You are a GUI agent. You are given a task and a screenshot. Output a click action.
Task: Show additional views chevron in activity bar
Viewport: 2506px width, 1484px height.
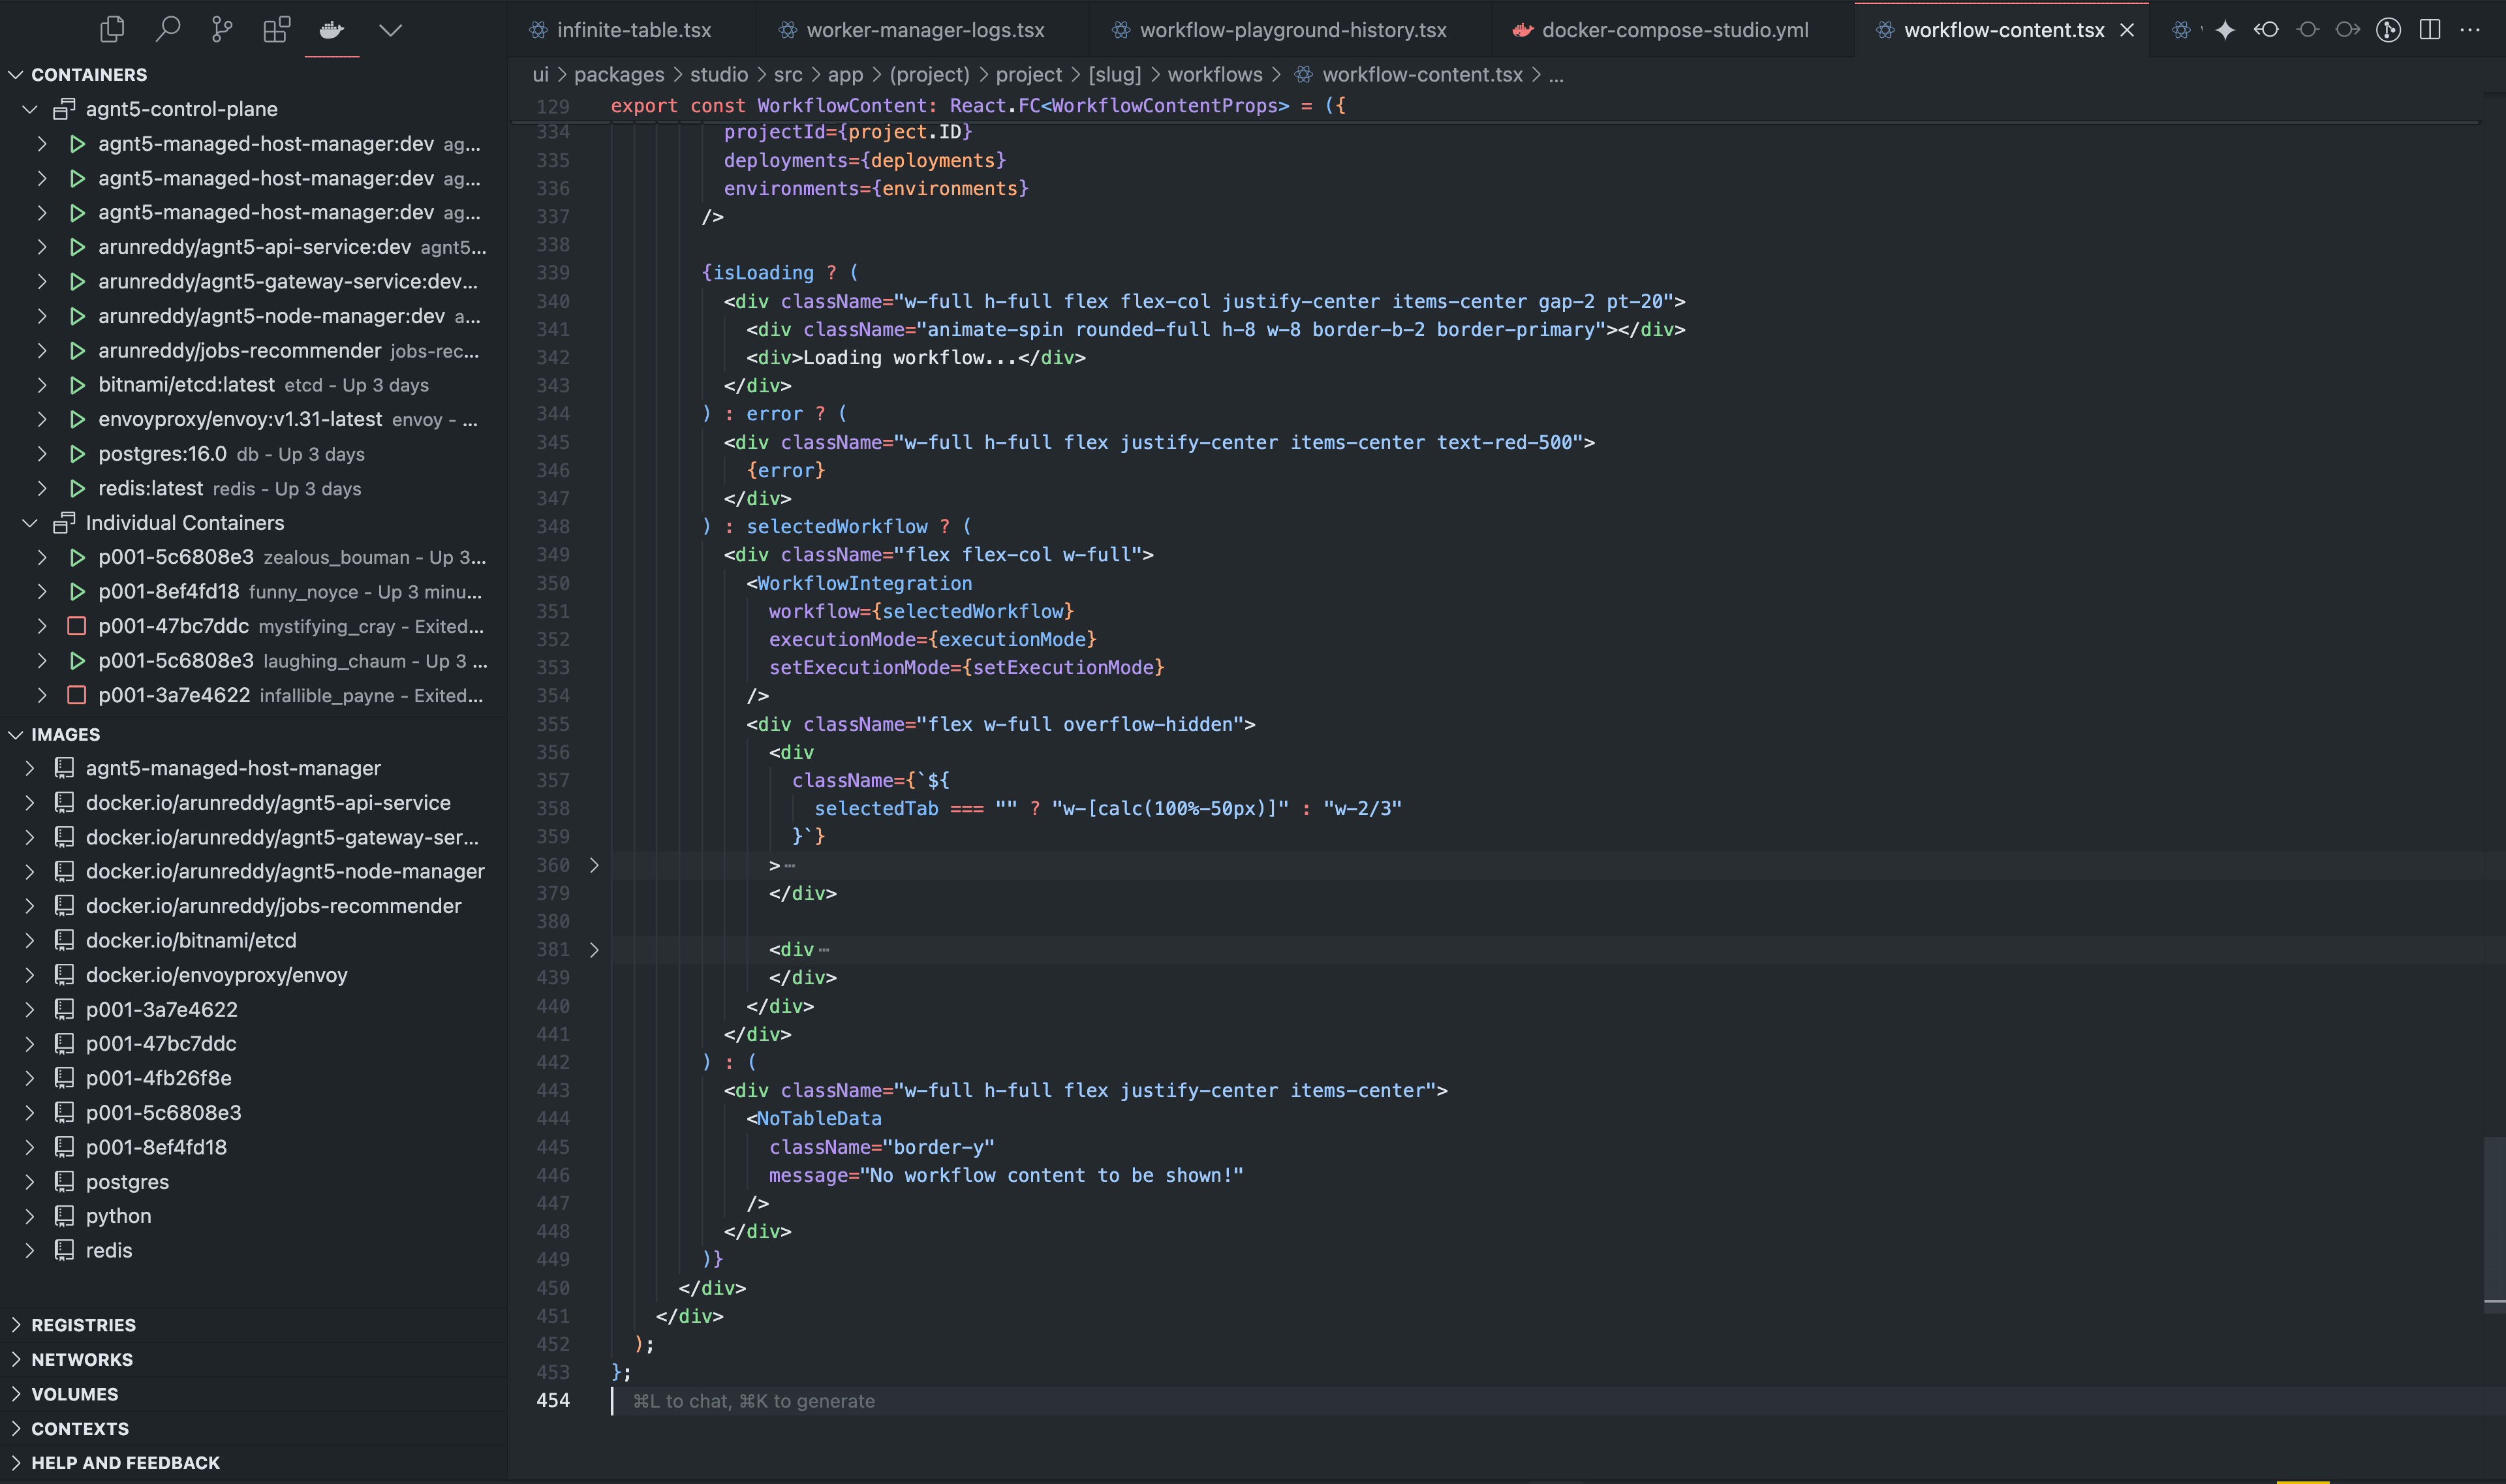[391, 30]
